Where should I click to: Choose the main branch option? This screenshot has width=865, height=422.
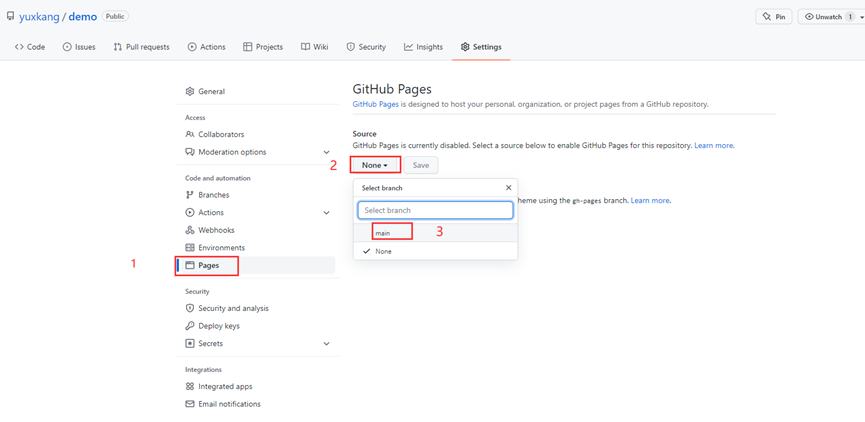[435, 233]
